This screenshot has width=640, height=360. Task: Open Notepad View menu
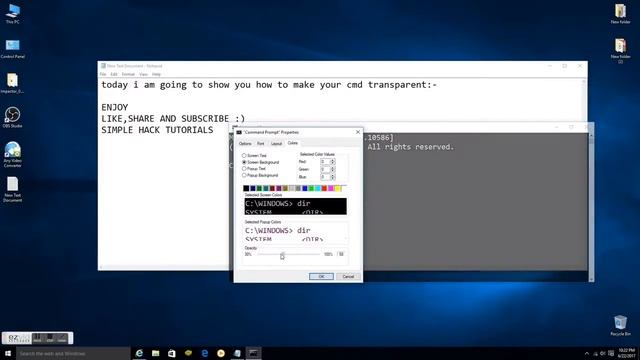point(143,74)
